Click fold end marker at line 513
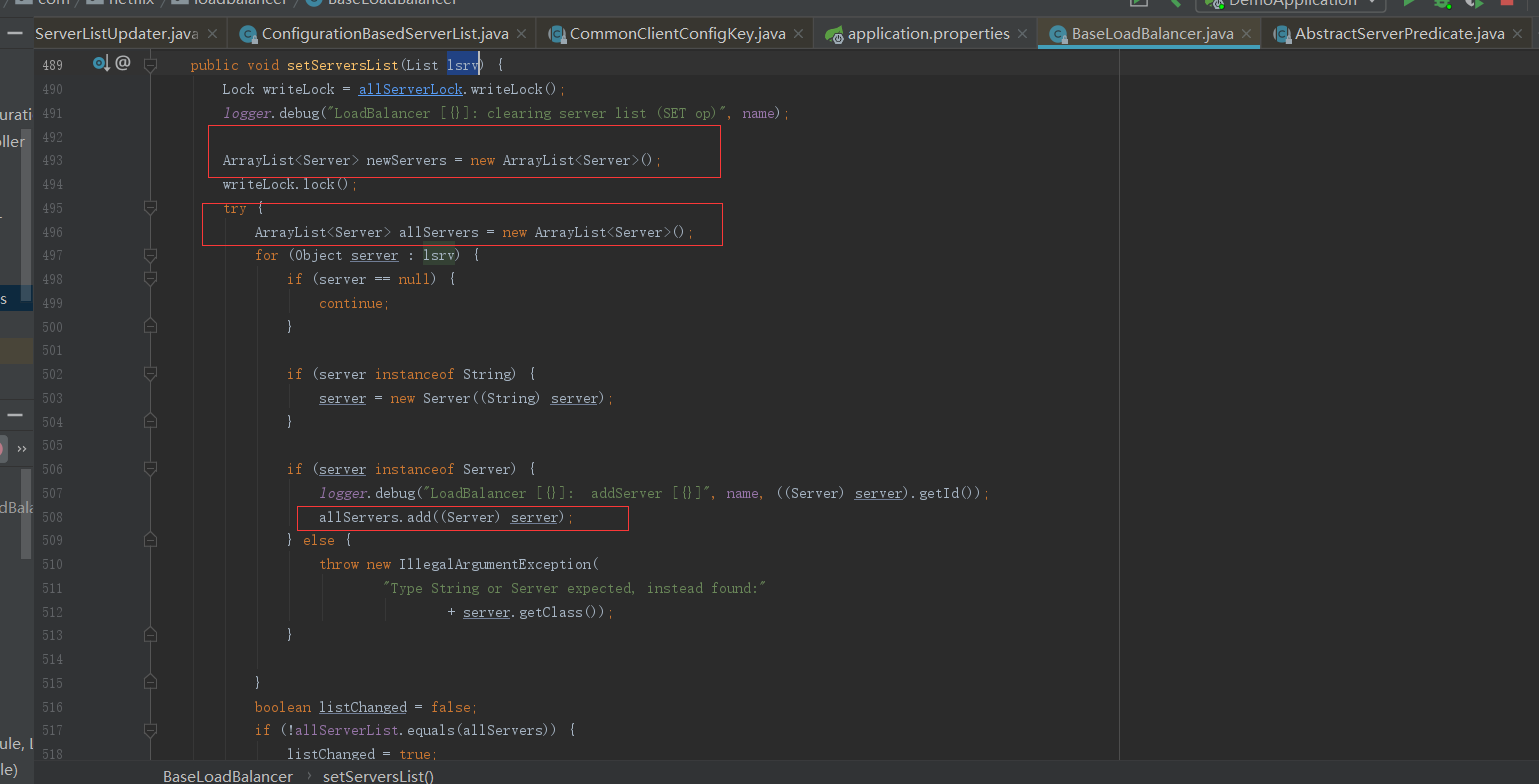The height and width of the screenshot is (784, 1539). [x=150, y=634]
